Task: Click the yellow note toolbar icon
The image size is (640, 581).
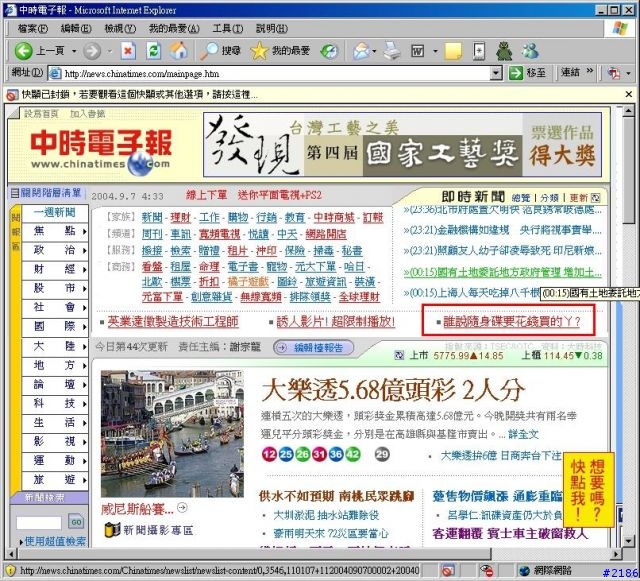Action: click(453, 51)
